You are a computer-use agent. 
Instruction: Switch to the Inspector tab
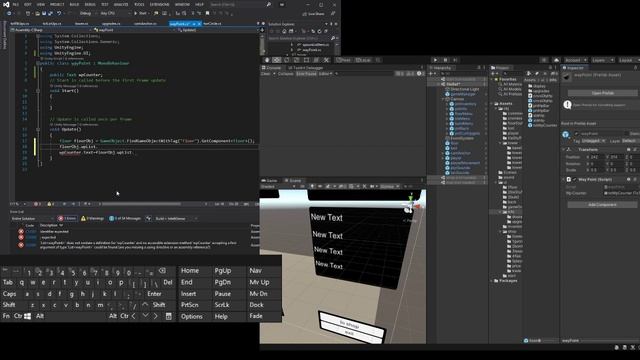(x=573, y=68)
